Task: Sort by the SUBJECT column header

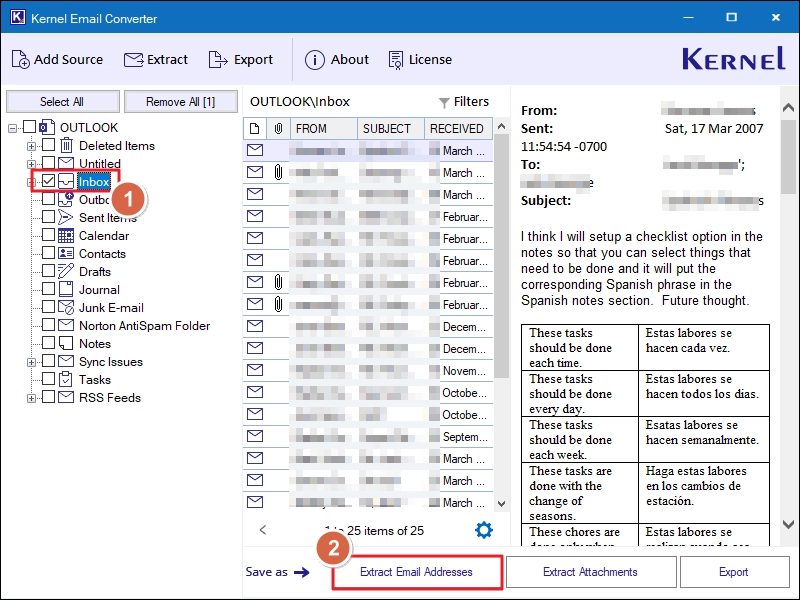Action: click(x=391, y=129)
